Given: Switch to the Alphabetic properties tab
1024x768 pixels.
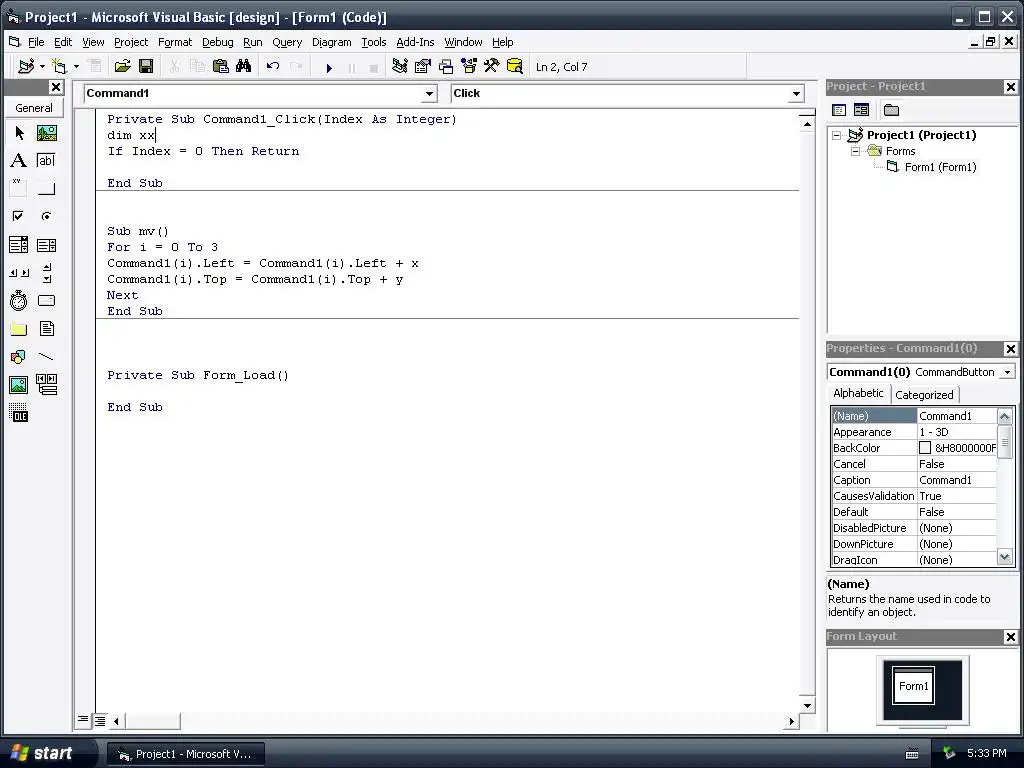Looking at the screenshot, I should coord(858,393).
